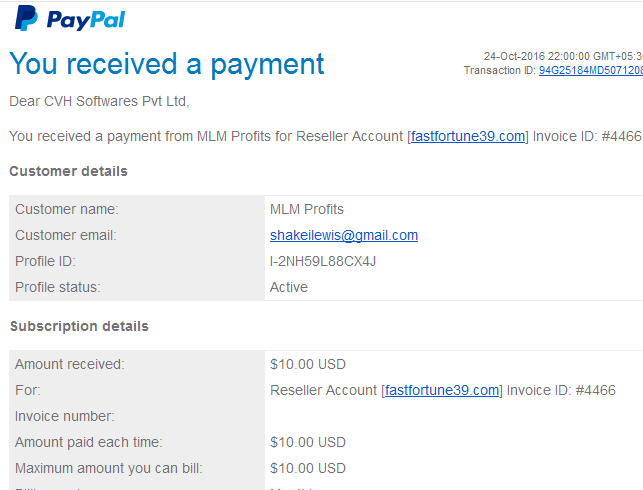Screen dimensions: 643x490
Task: Open fastfortune39.com link in For row
Action: (442, 390)
